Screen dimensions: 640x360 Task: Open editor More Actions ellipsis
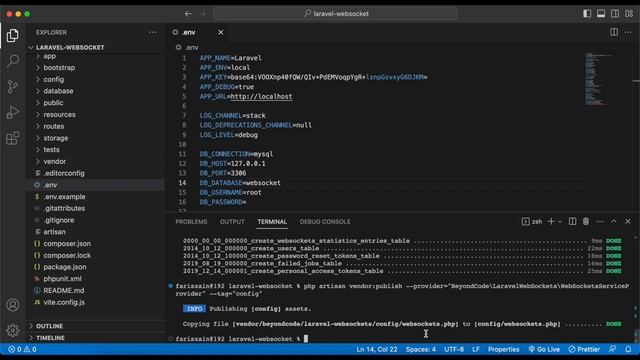tap(628, 32)
